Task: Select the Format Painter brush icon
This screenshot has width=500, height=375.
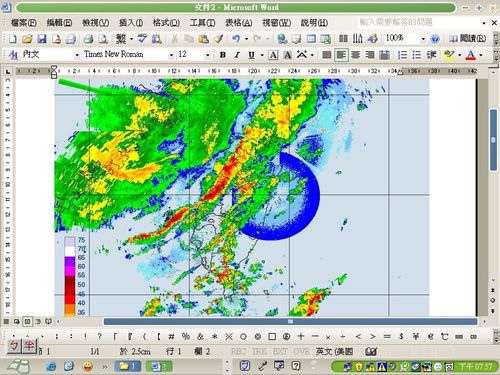Action: [x=219, y=39]
